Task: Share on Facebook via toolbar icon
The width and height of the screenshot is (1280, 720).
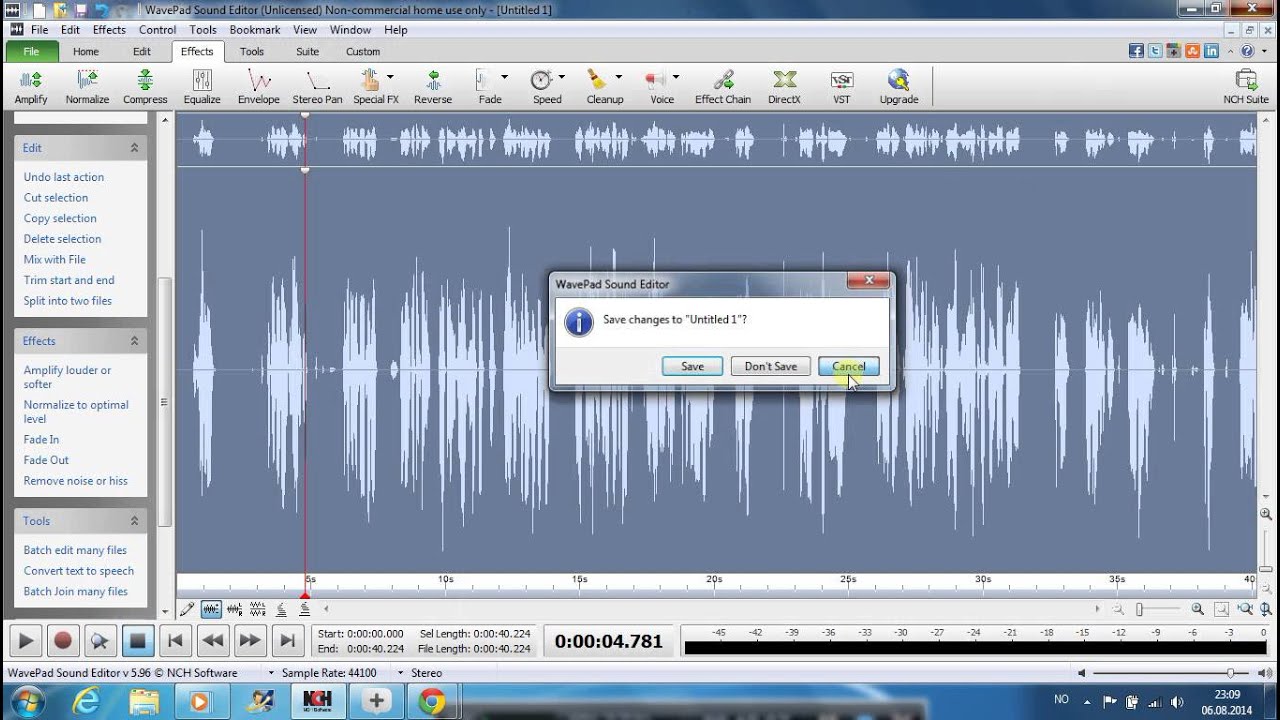Action: [1136, 51]
